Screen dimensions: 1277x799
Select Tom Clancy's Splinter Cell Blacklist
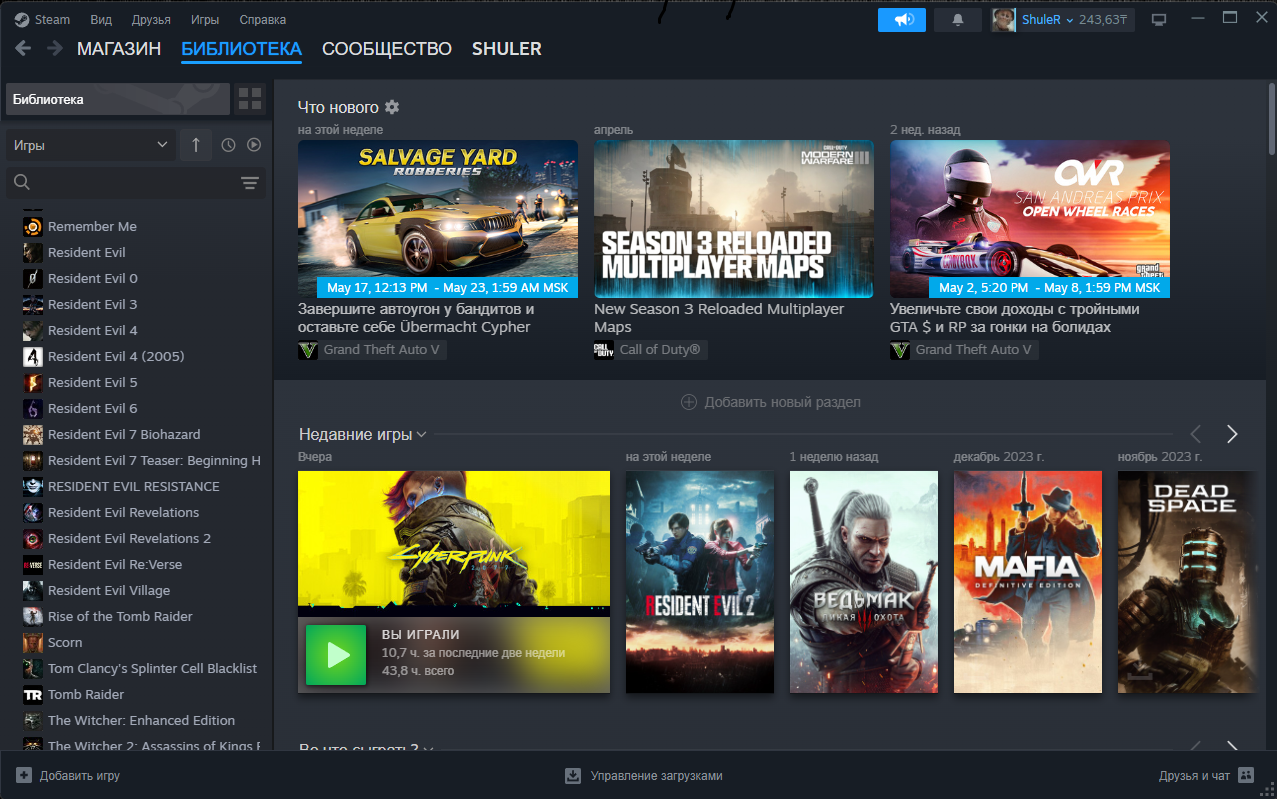(x=152, y=668)
